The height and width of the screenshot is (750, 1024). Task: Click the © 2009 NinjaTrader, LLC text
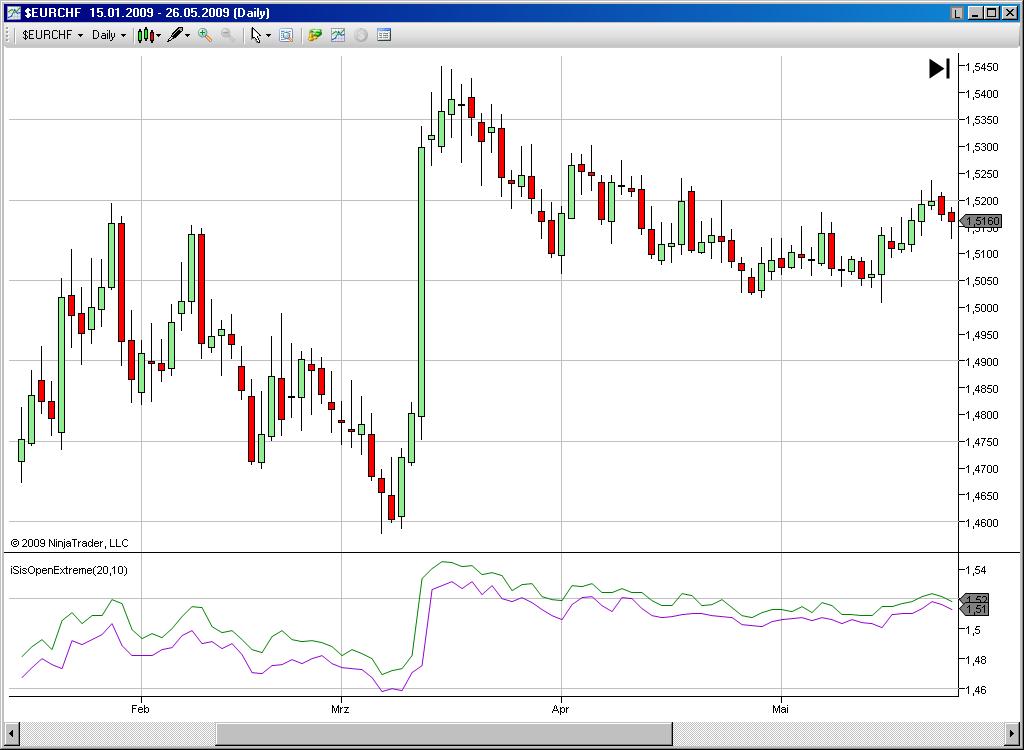coord(69,543)
